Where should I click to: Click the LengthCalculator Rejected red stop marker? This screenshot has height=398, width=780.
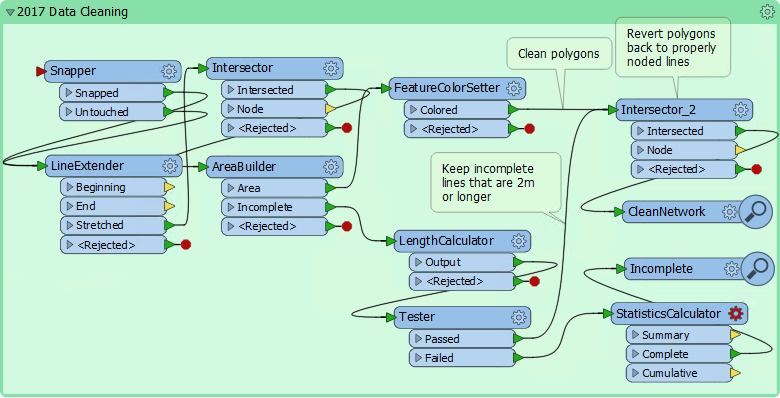(535, 282)
